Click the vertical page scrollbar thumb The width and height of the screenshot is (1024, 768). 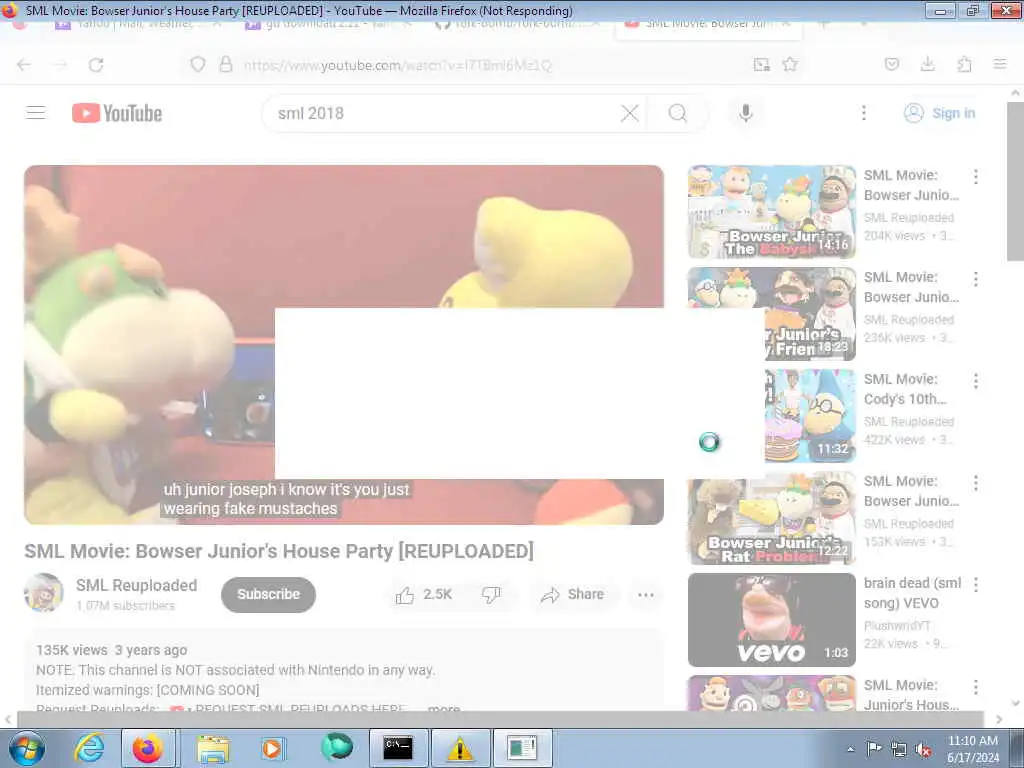coord(1015,182)
